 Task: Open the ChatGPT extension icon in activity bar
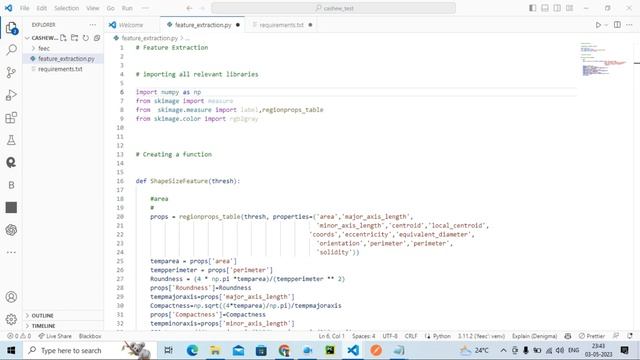pos(11,230)
